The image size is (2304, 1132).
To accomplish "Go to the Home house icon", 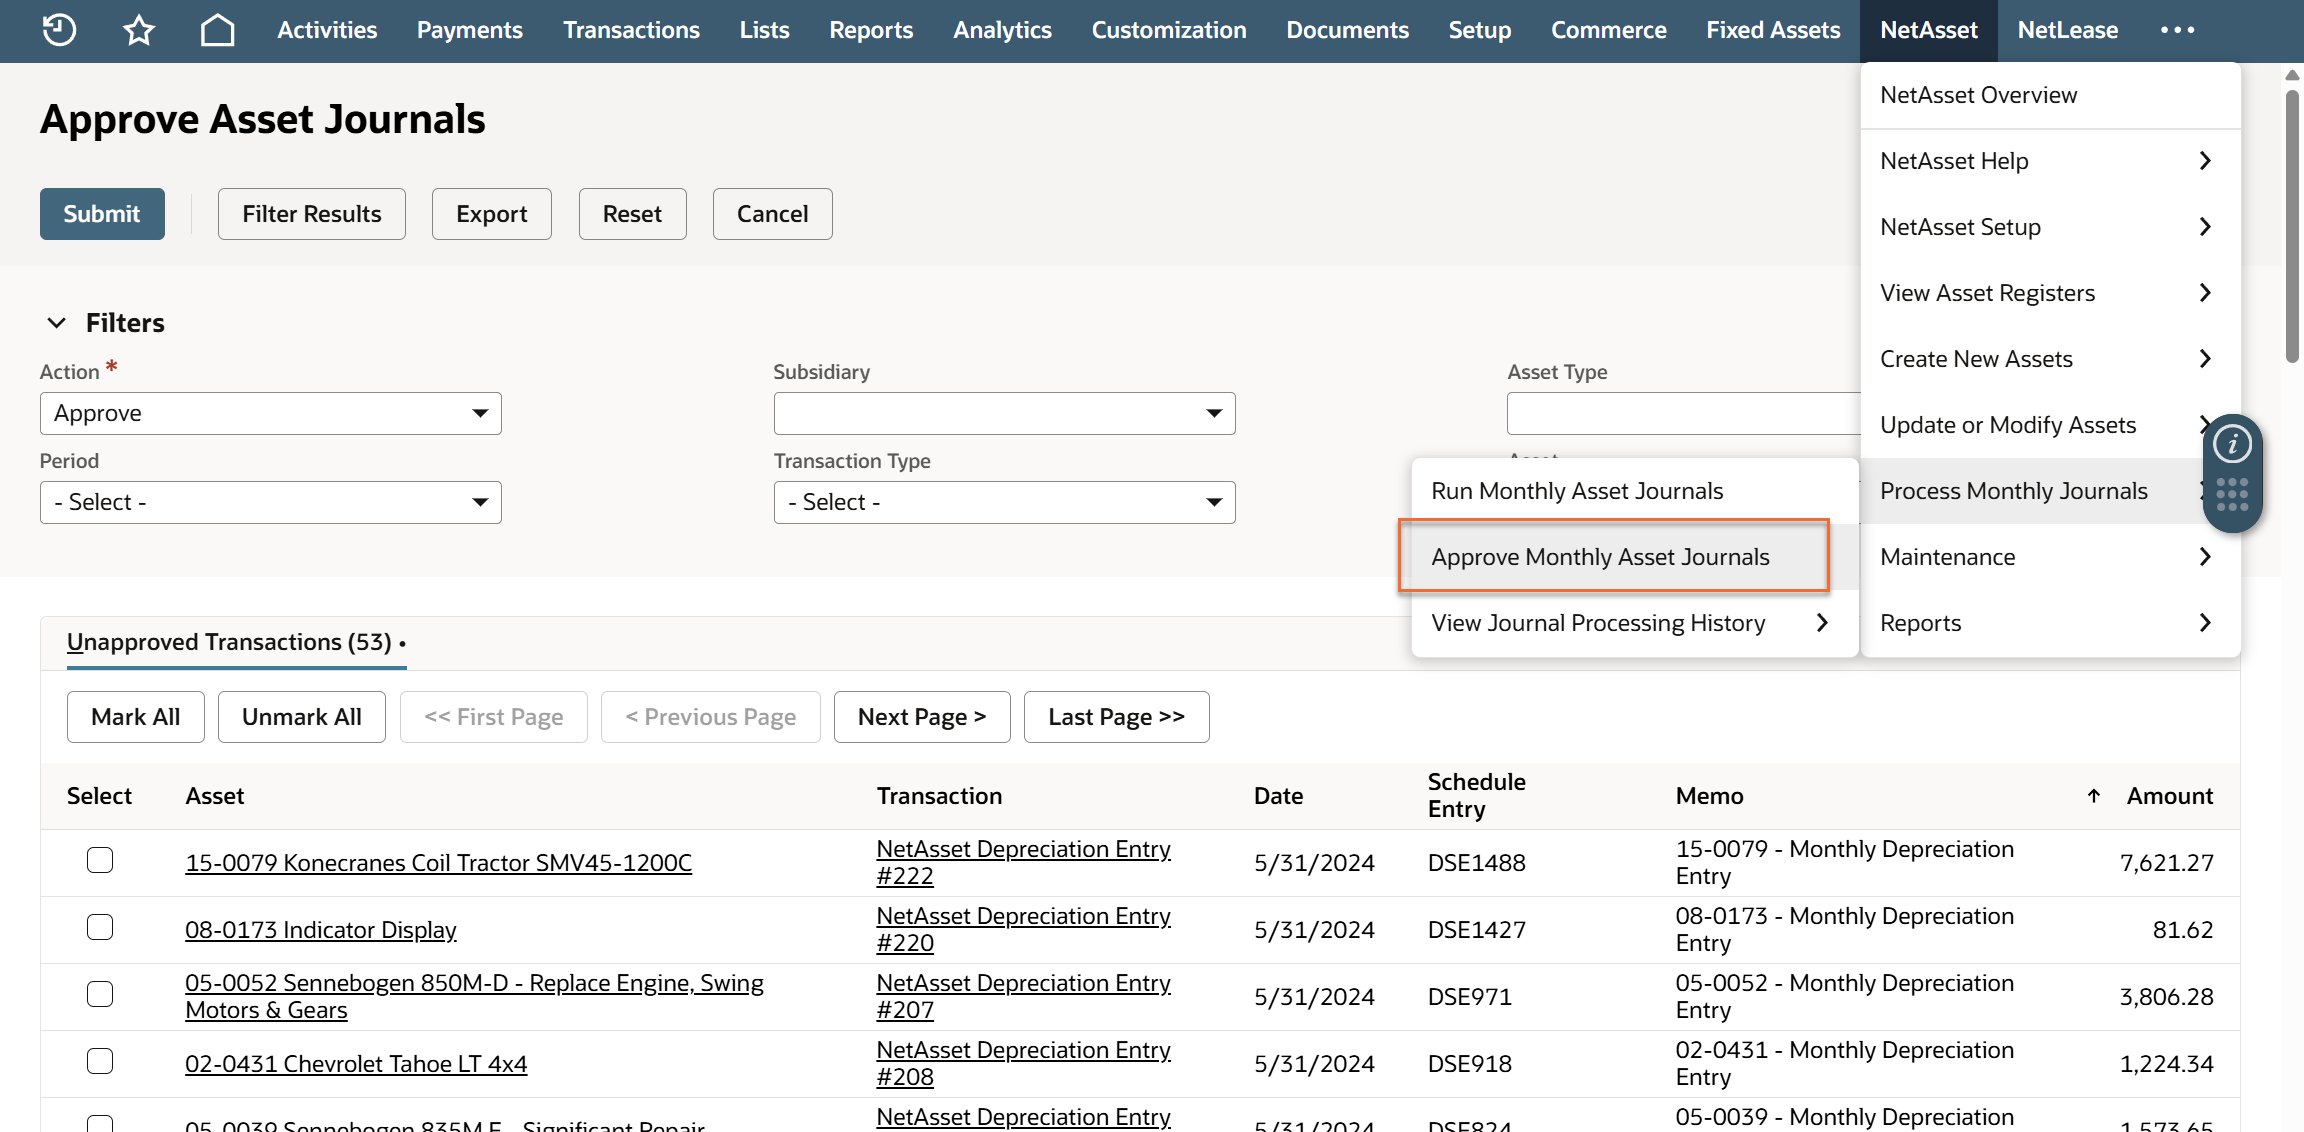I will (x=217, y=30).
